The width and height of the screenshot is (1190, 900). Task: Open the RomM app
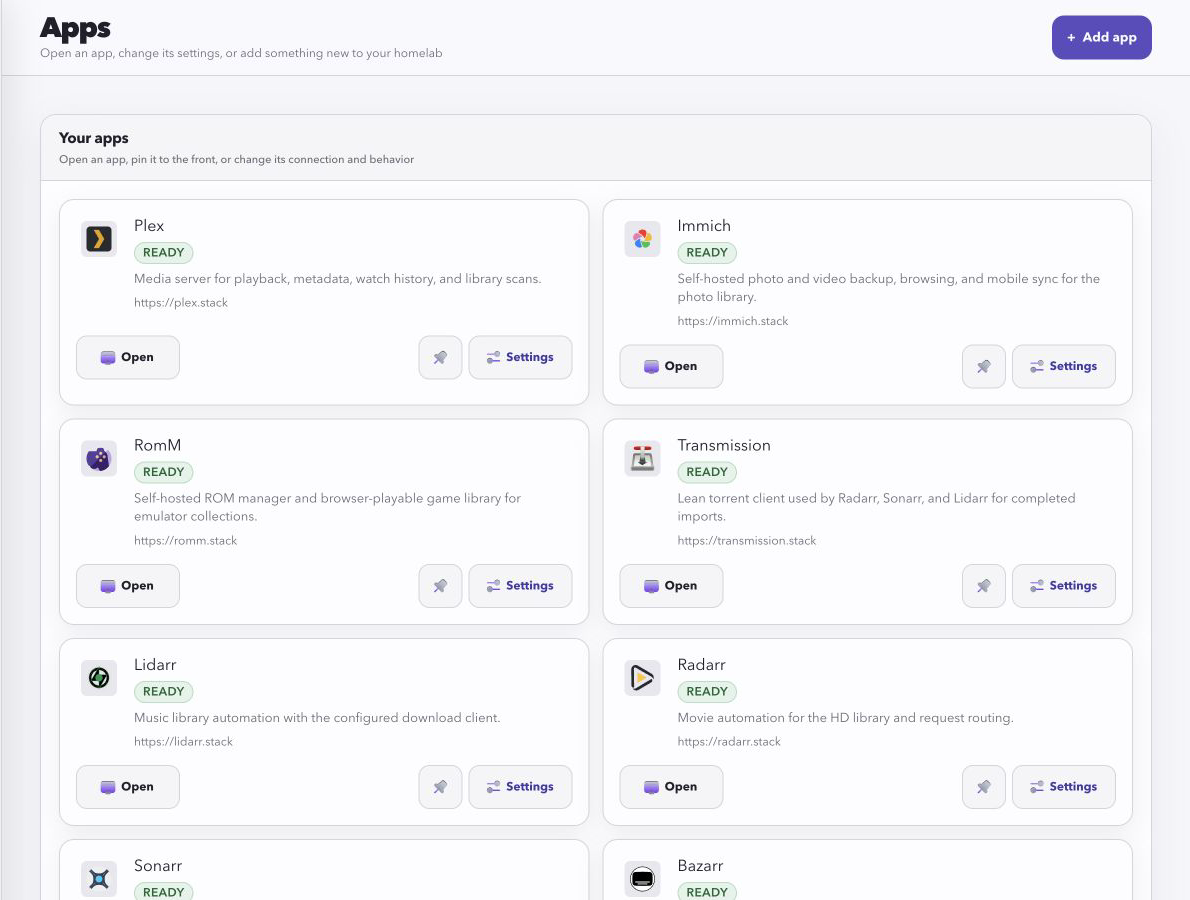pyautogui.click(x=128, y=586)
